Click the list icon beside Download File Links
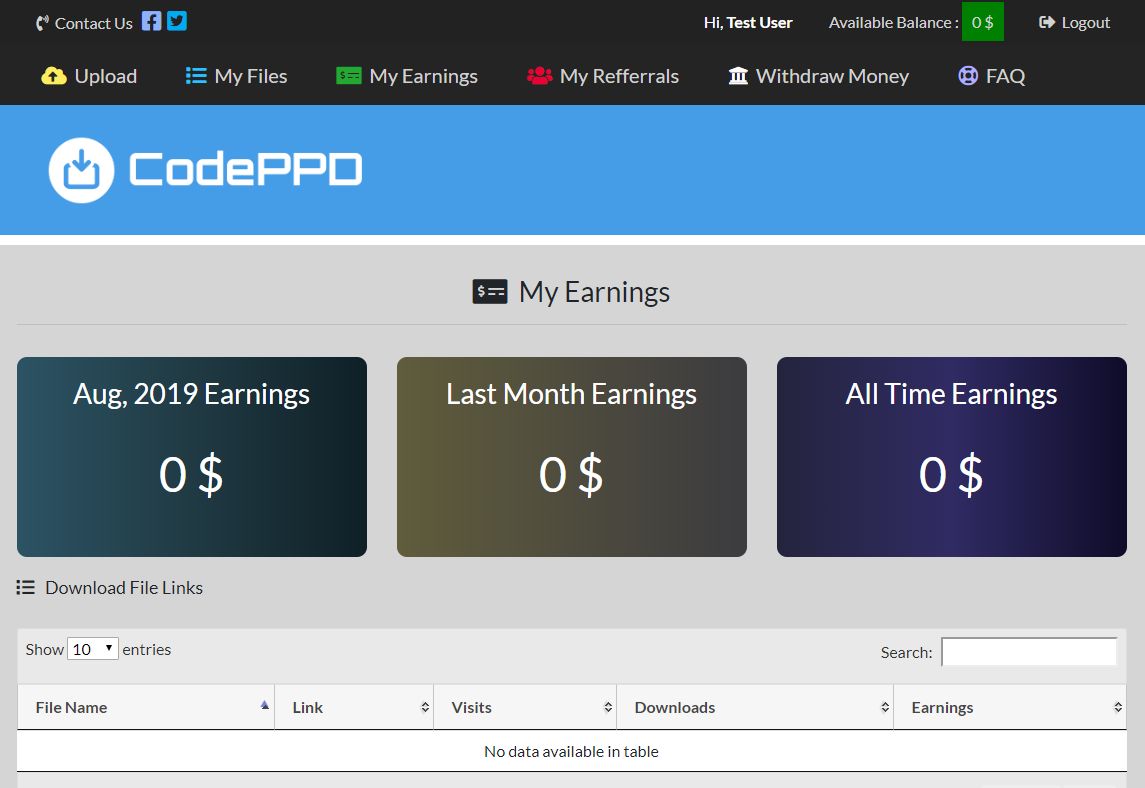1145x788 pixels. coord(26,587)
